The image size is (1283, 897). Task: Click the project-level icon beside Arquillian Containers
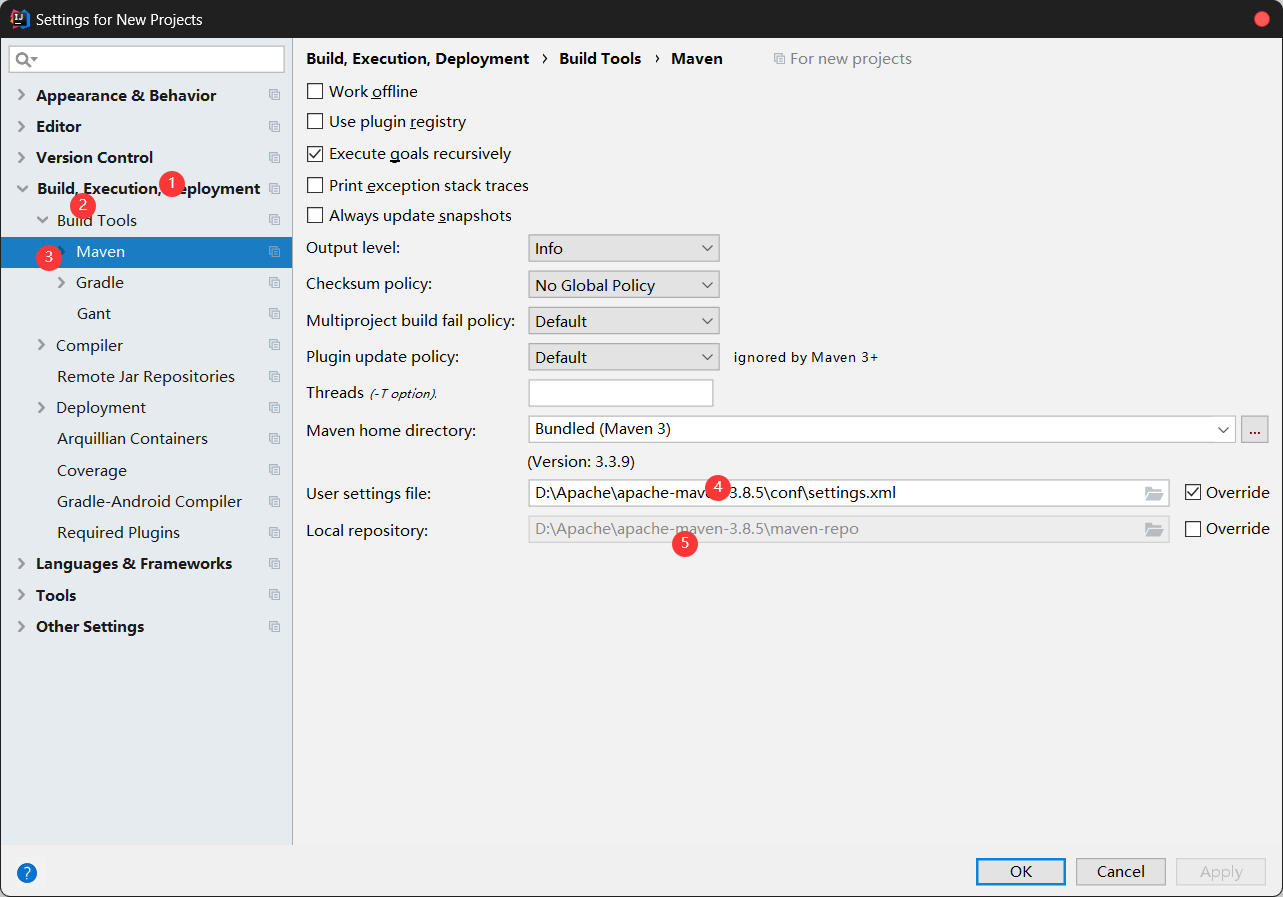tap(274, 438)
